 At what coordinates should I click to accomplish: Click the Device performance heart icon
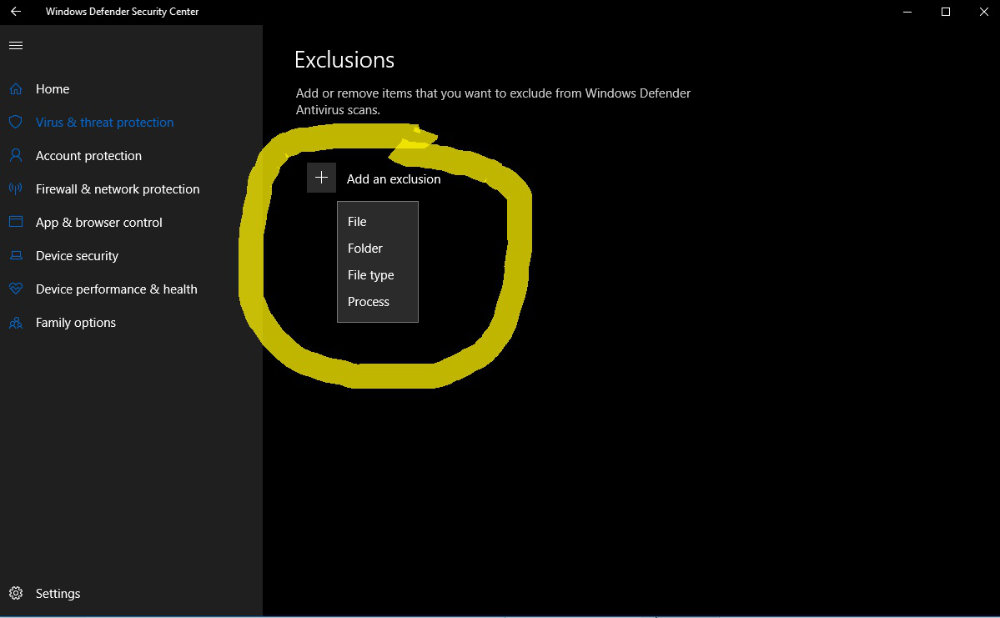16,289
